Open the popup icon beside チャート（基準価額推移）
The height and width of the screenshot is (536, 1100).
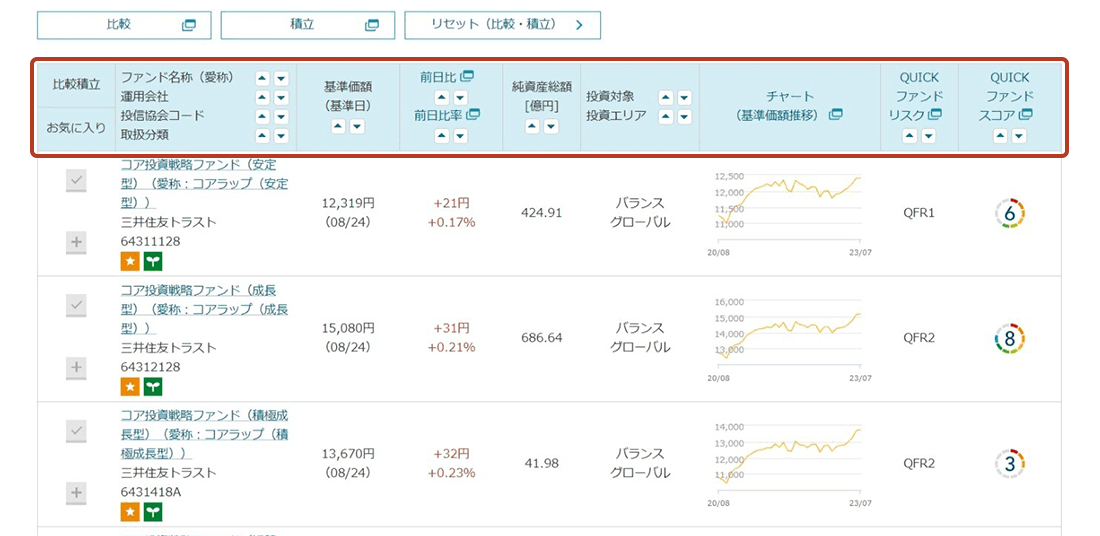pos(836,114)
